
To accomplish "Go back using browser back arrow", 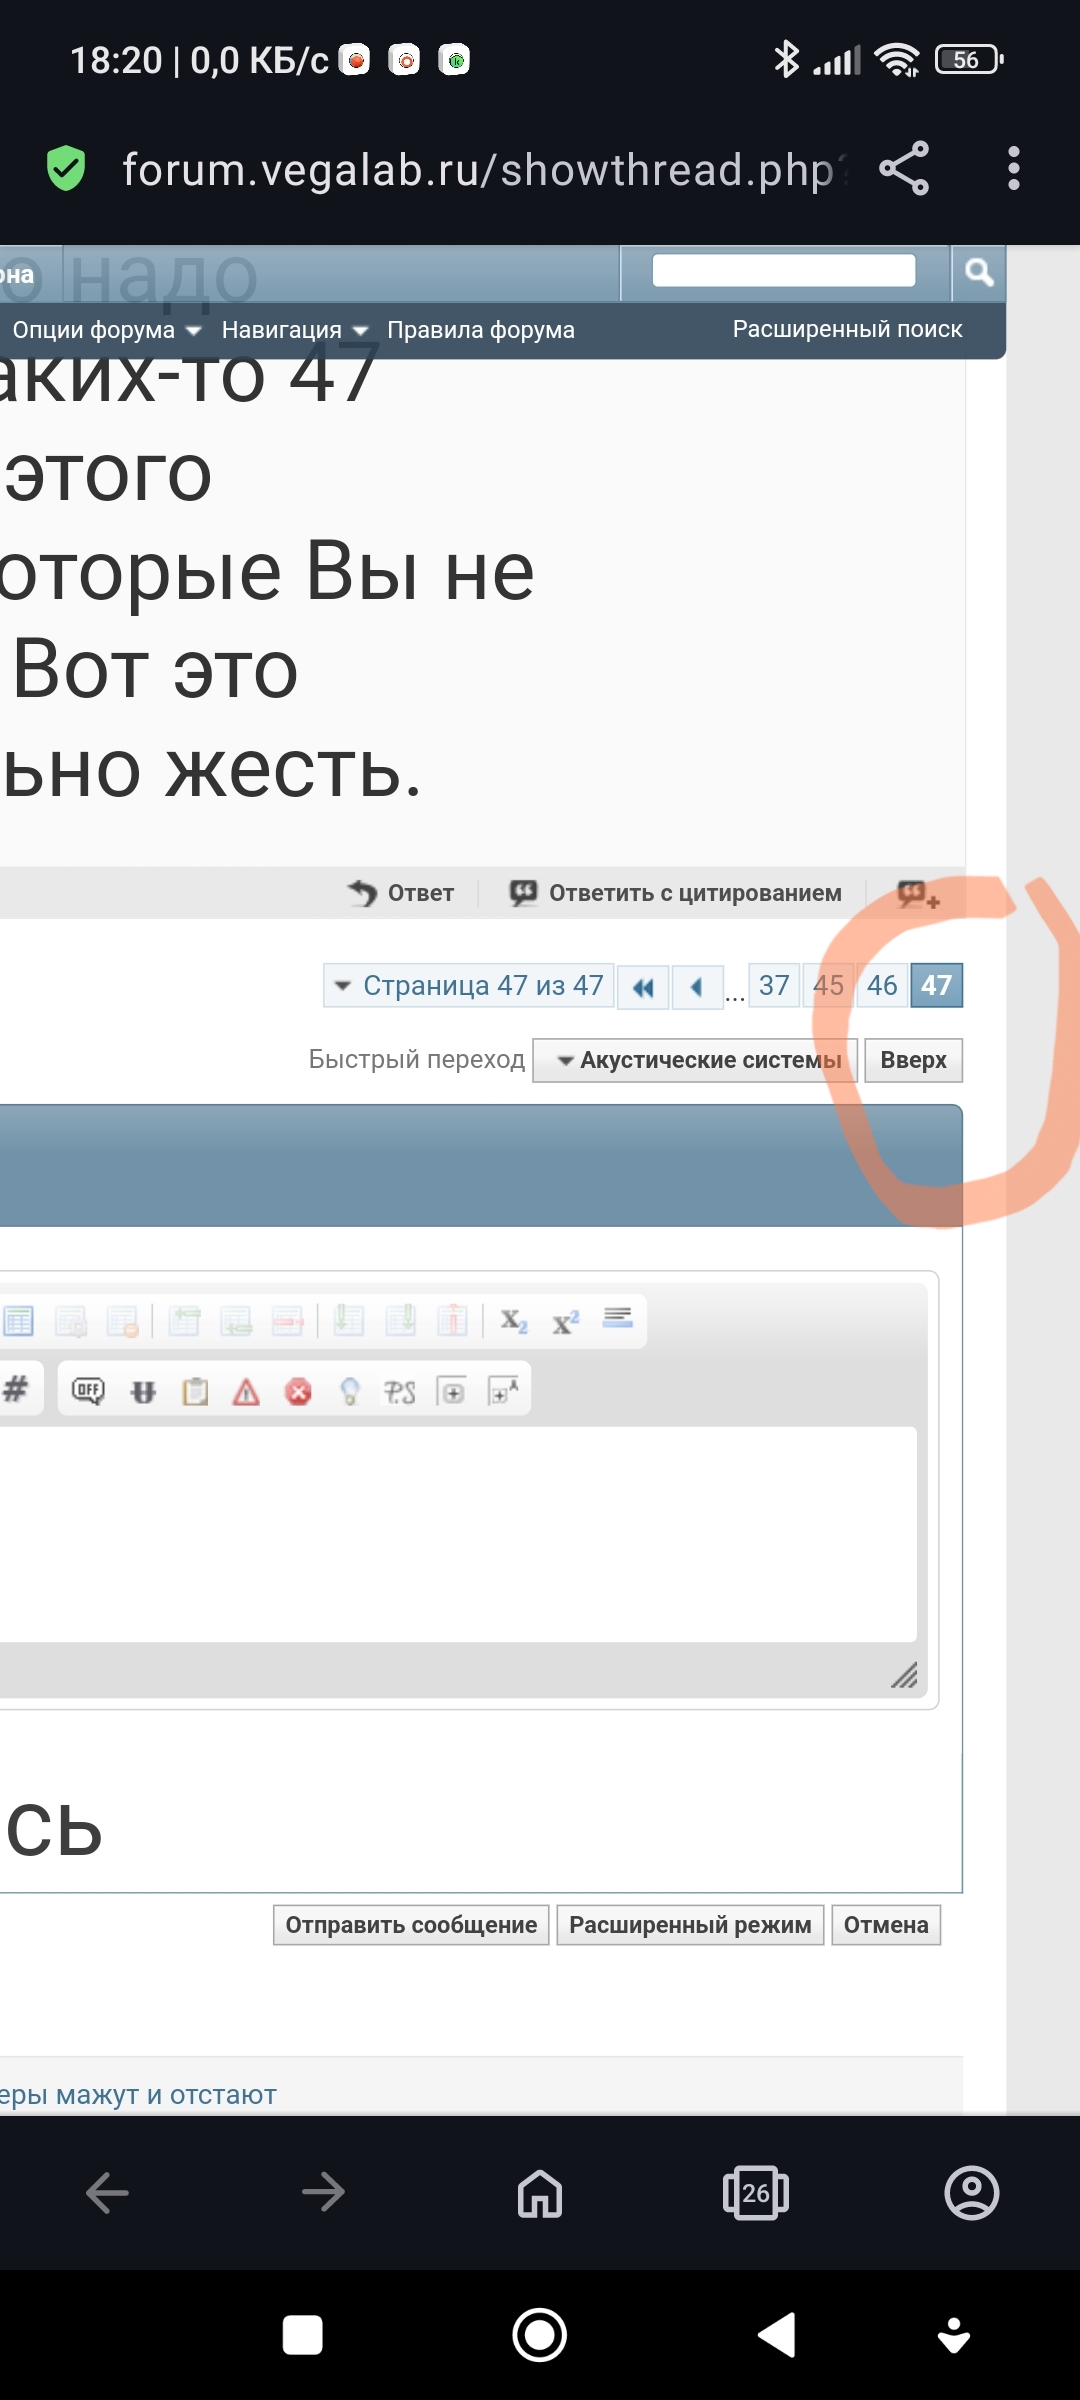I will (108, 2193).
